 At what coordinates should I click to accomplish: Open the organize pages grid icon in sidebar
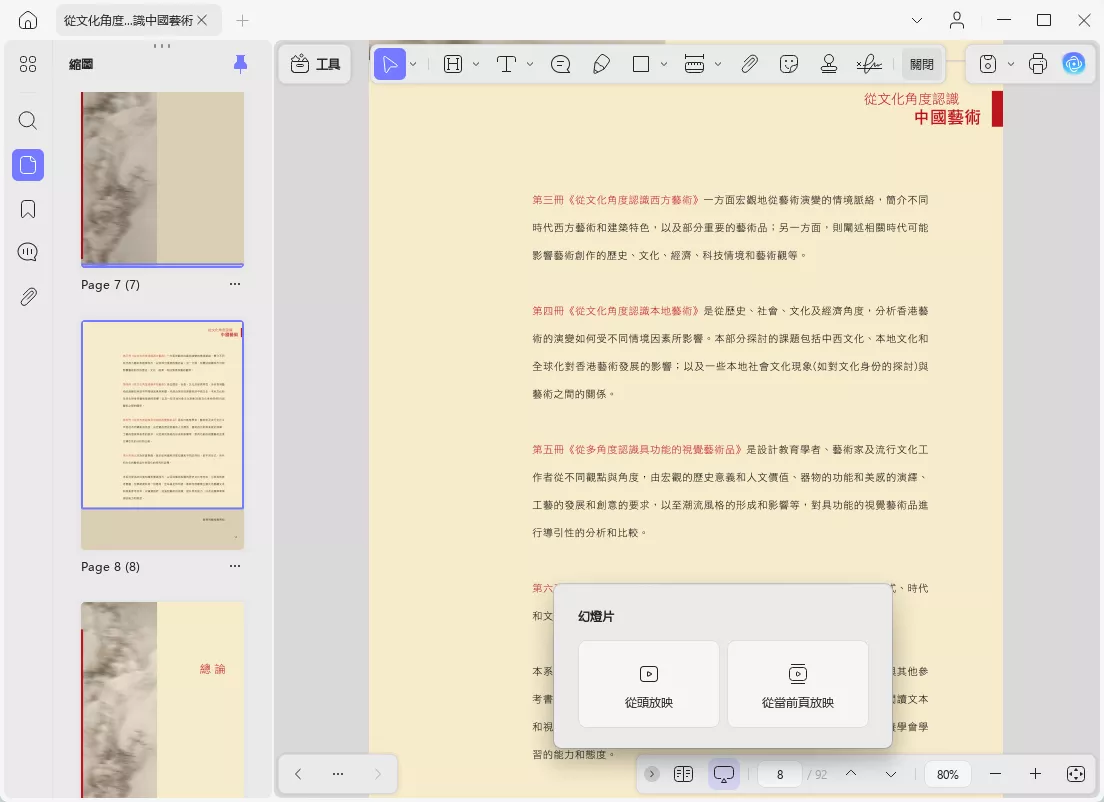pos(27,64)
